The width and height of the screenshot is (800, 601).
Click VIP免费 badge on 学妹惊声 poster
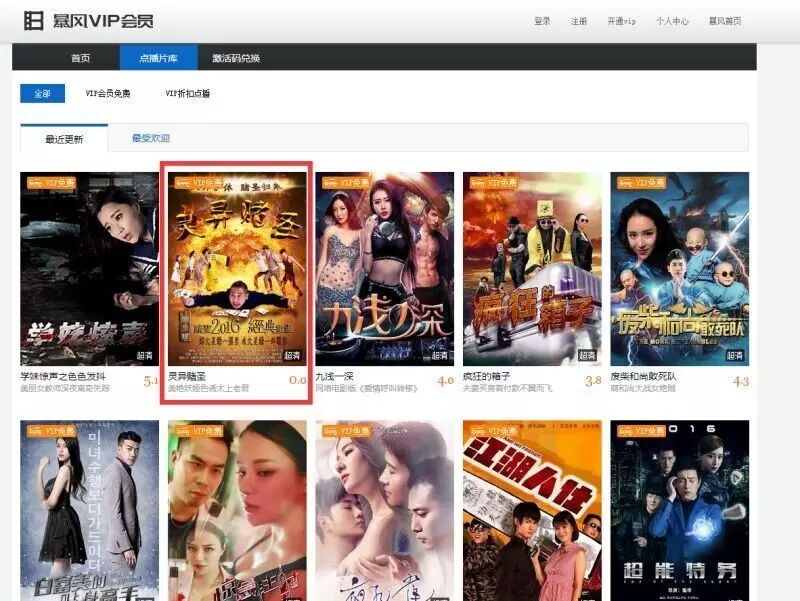pos(52,183)
